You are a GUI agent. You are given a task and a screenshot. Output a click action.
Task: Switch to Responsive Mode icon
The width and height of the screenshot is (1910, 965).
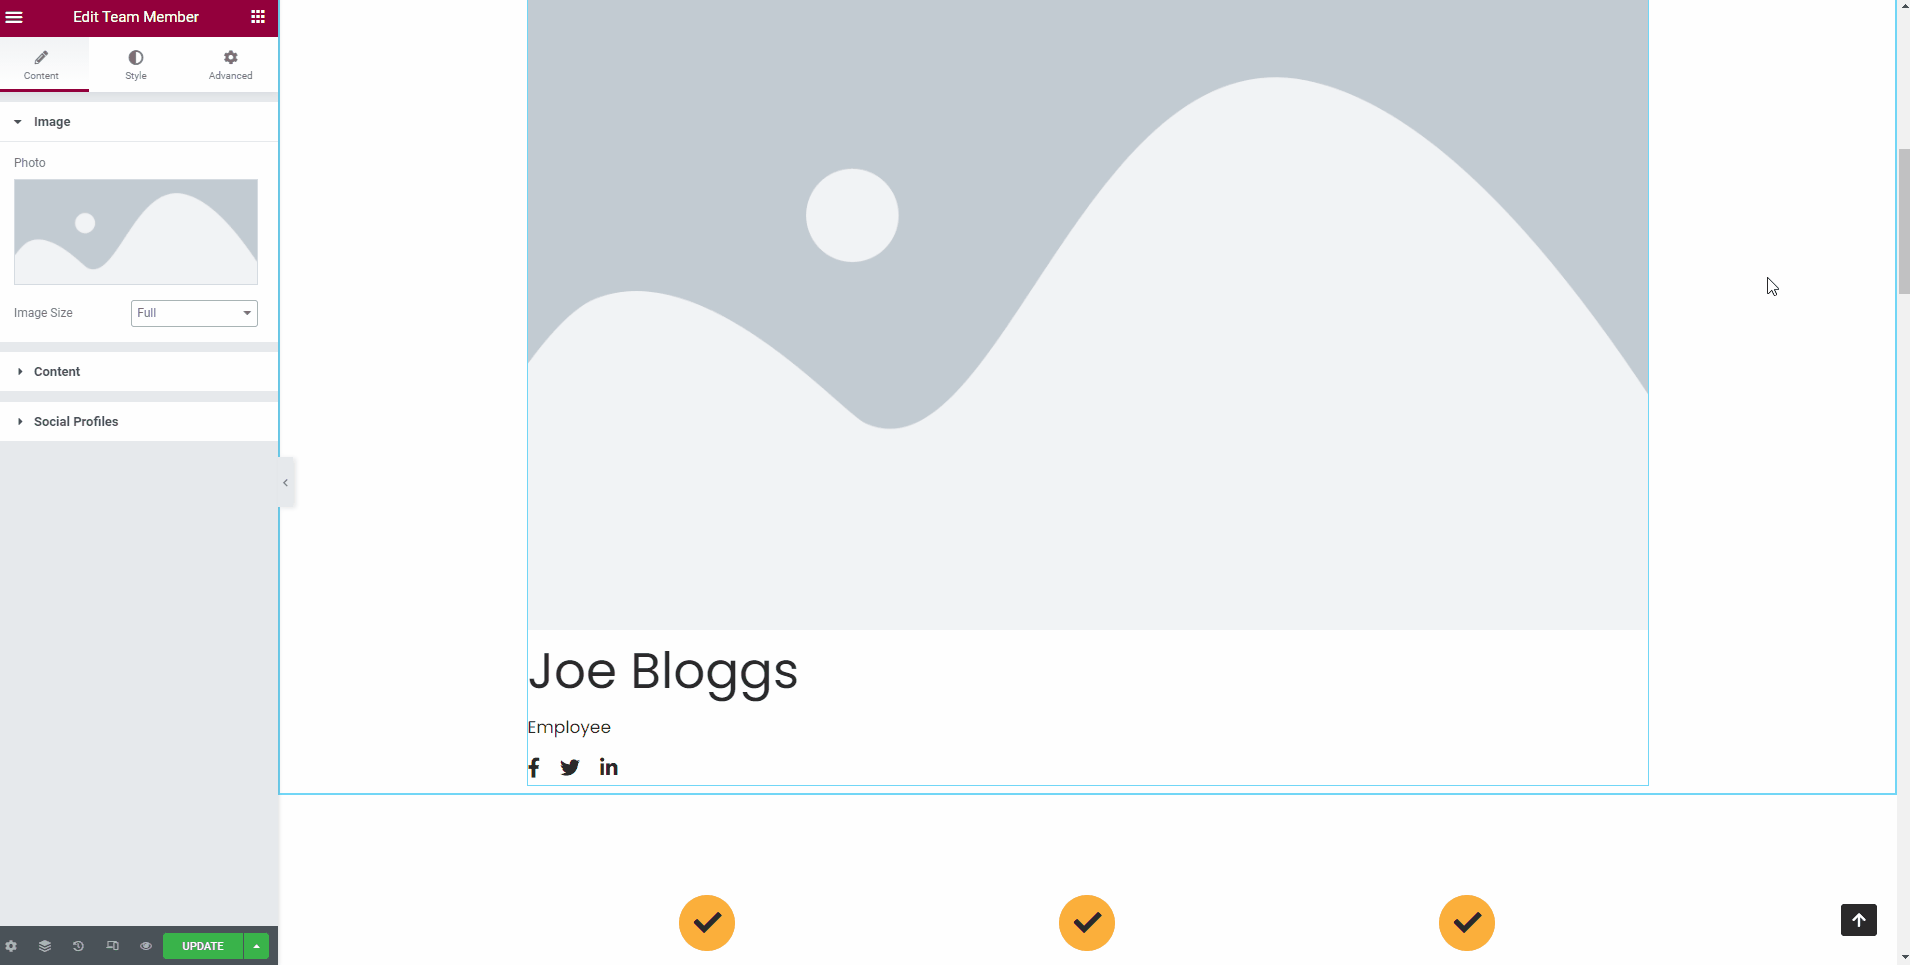pyautogui.click(x=112, y=946)
